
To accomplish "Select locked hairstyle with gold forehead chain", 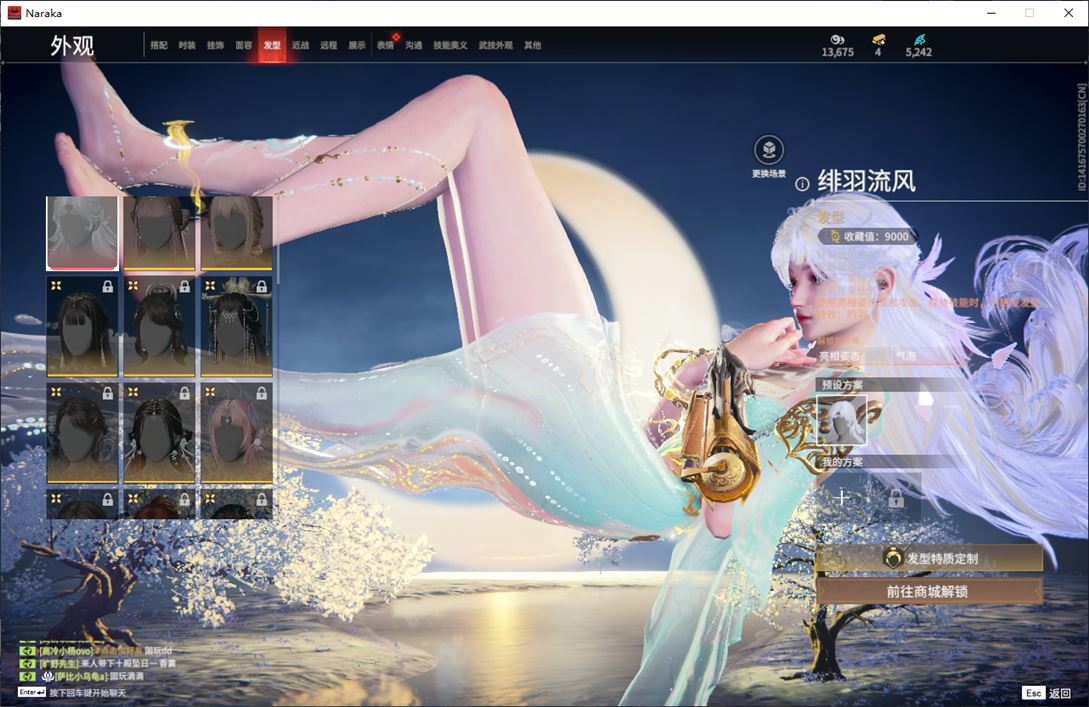I will click(159, 433).
